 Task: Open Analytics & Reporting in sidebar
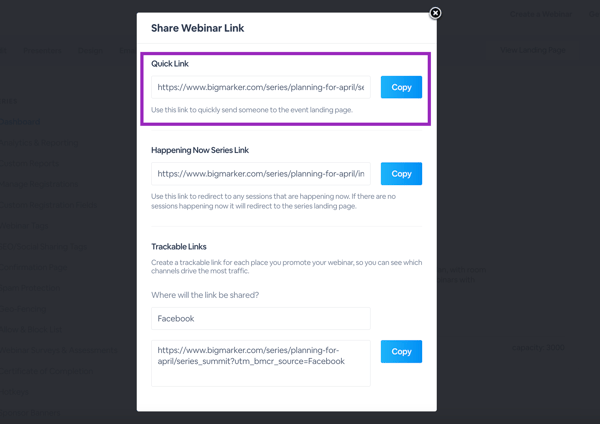(39, 143)
